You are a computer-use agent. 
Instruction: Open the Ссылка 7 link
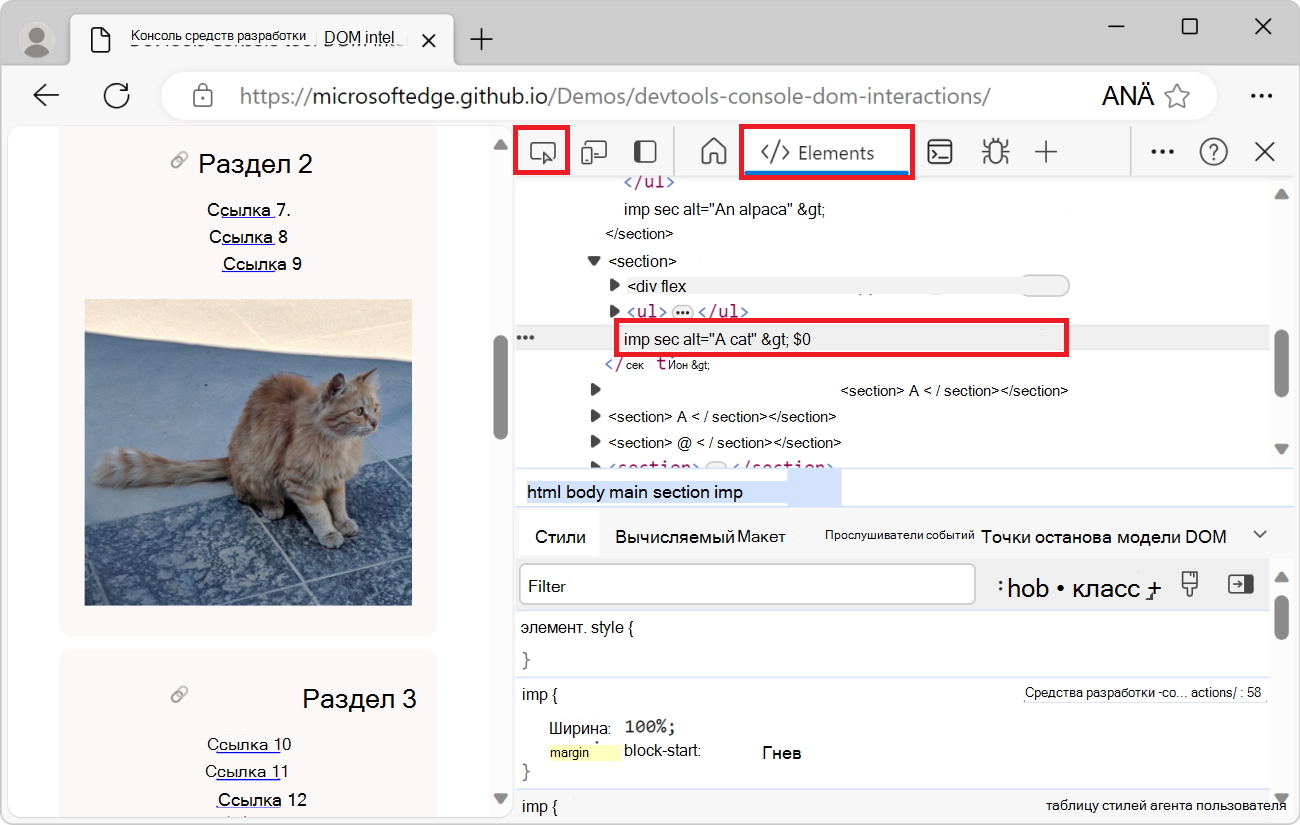point(248,210)
